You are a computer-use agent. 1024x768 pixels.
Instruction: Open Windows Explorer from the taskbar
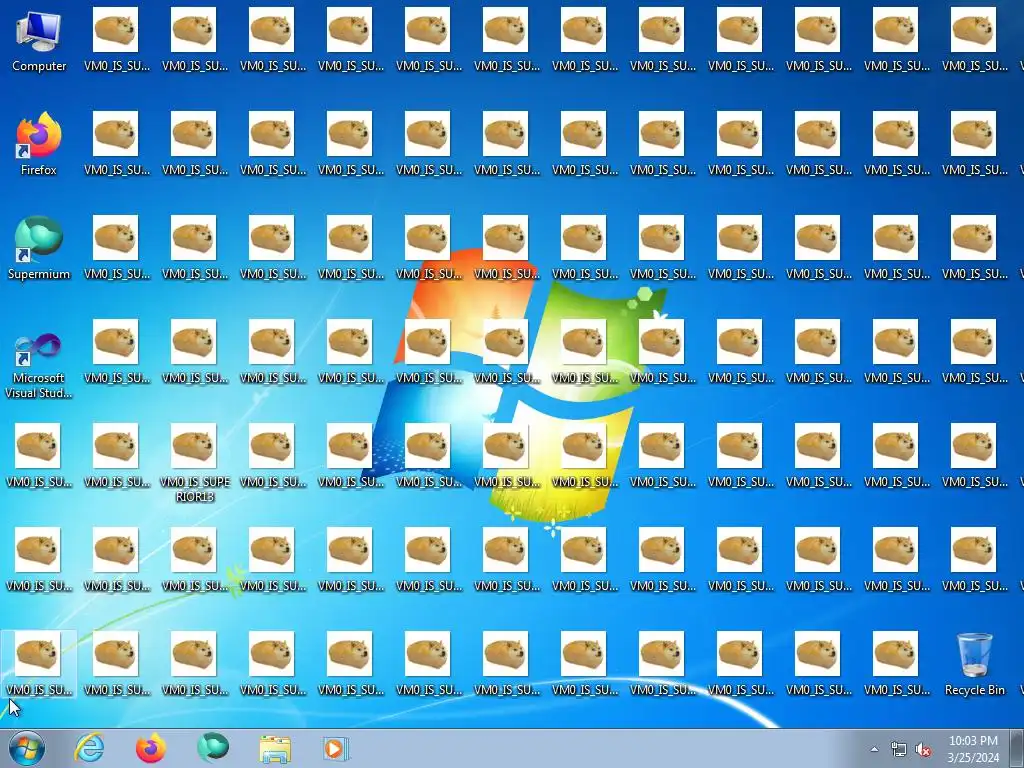[x=275, y=748]
